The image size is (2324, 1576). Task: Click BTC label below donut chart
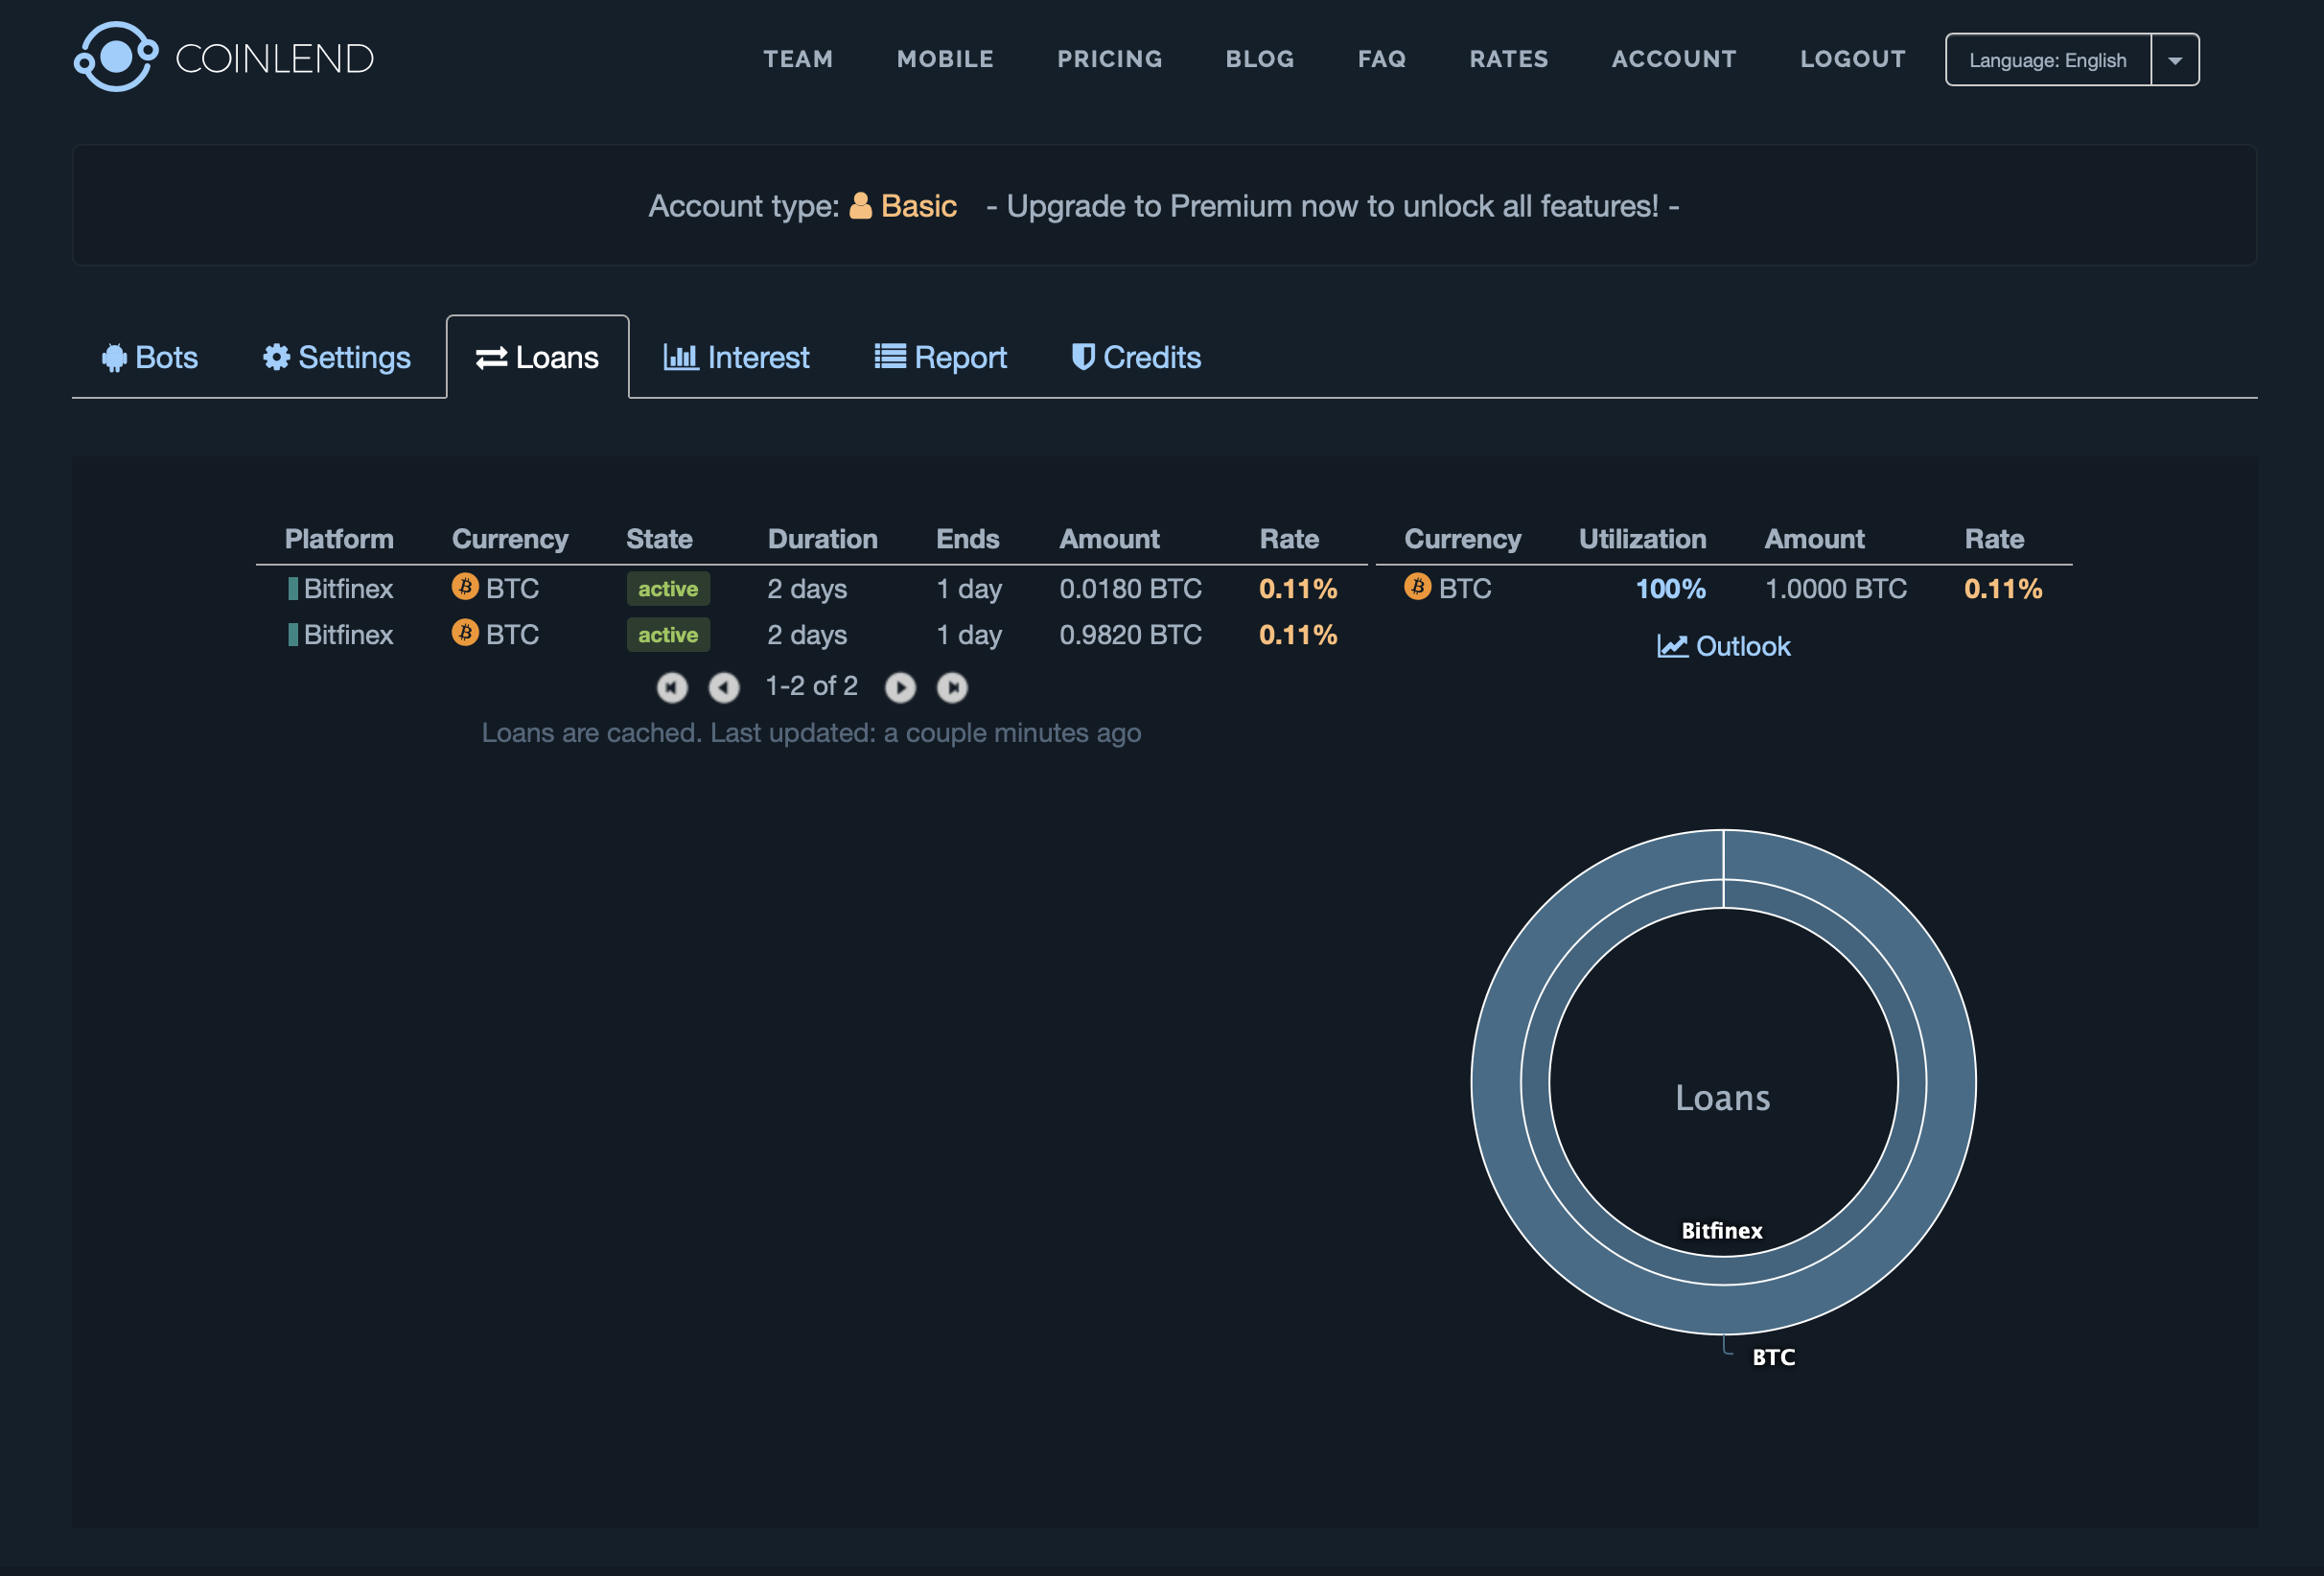[1773, 1356]
